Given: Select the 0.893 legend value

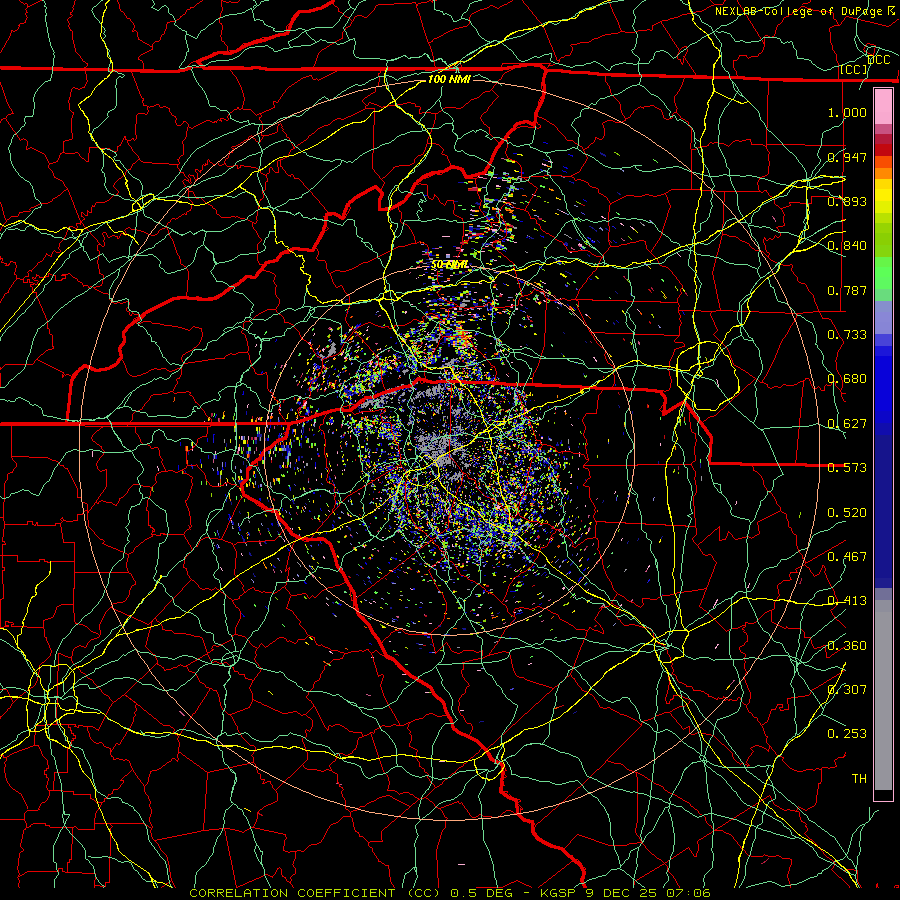Looking at the screenshot, I should tap(847, 201).
